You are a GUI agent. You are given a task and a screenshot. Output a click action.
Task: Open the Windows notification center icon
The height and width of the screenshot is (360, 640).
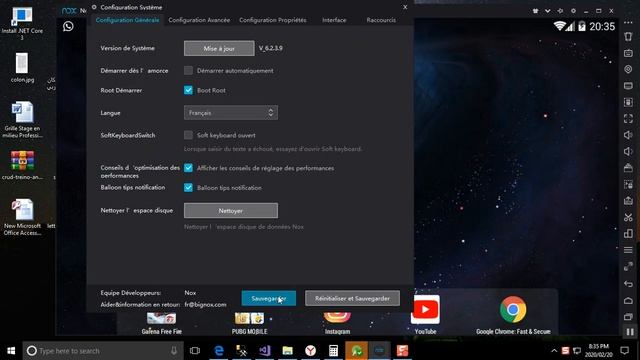point(624,351)
